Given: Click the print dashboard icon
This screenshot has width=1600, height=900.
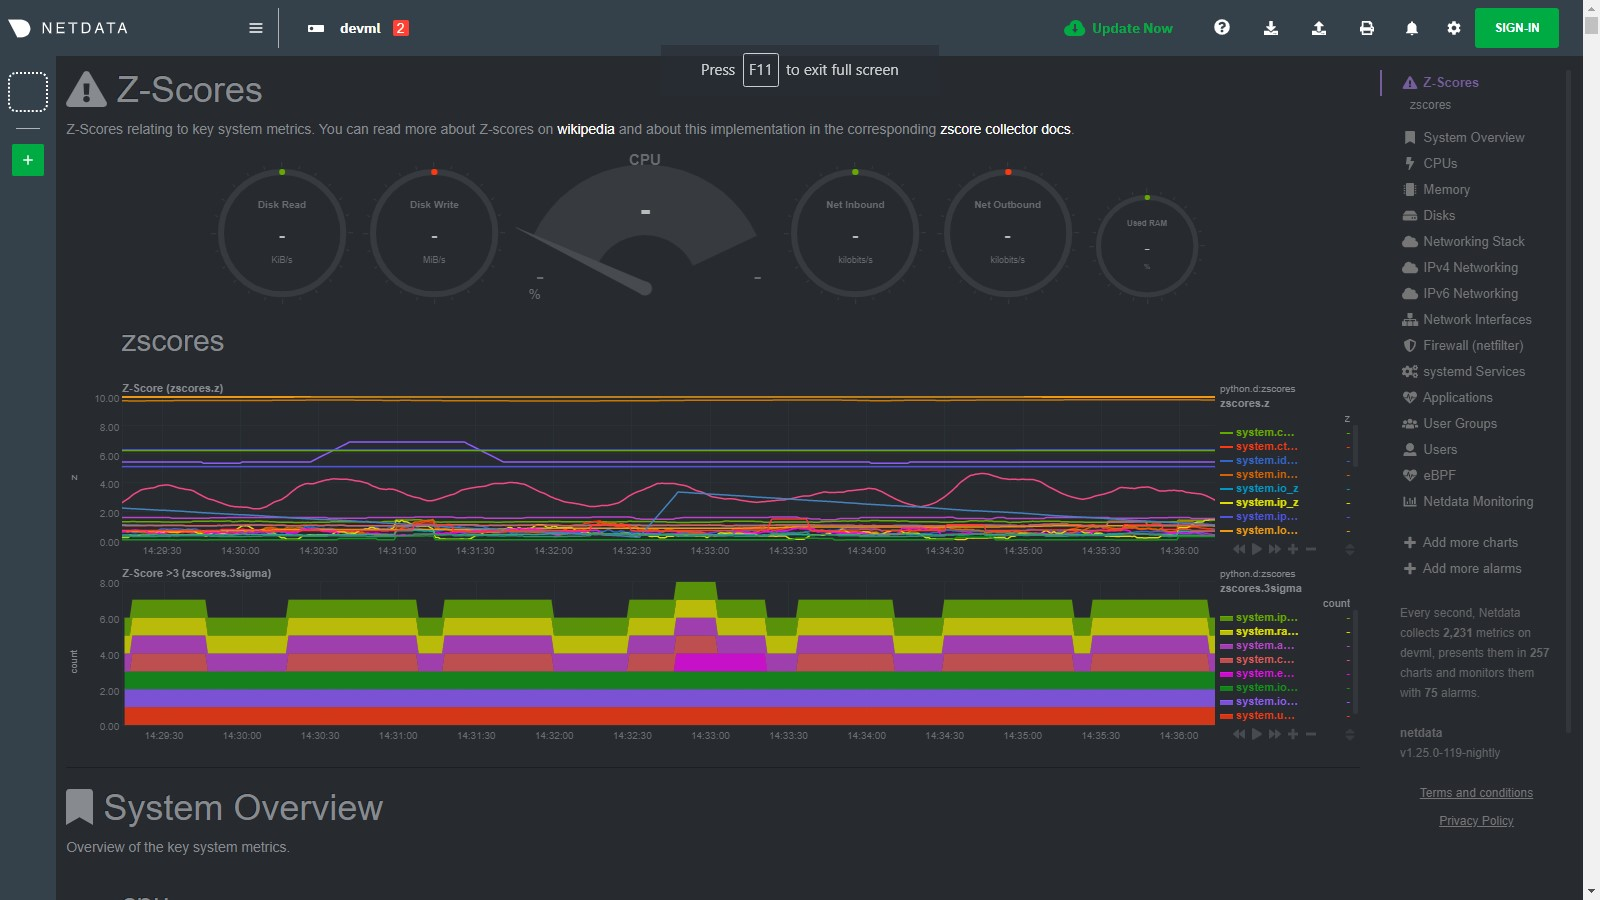Looking at the screenshot, I should point(1367,28).
